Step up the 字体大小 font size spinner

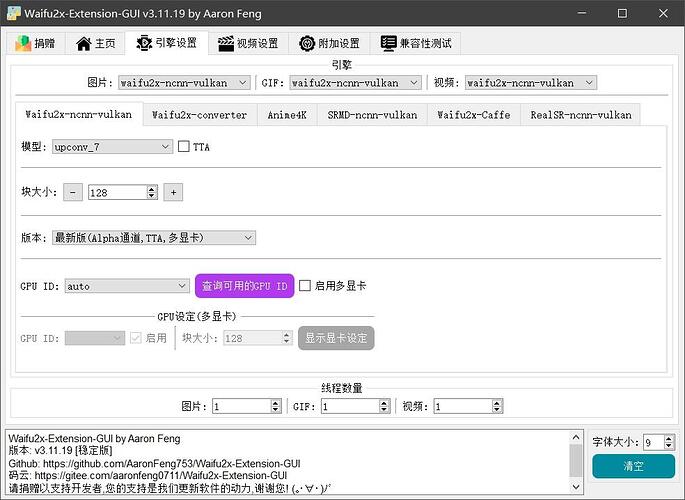point(669,439)
